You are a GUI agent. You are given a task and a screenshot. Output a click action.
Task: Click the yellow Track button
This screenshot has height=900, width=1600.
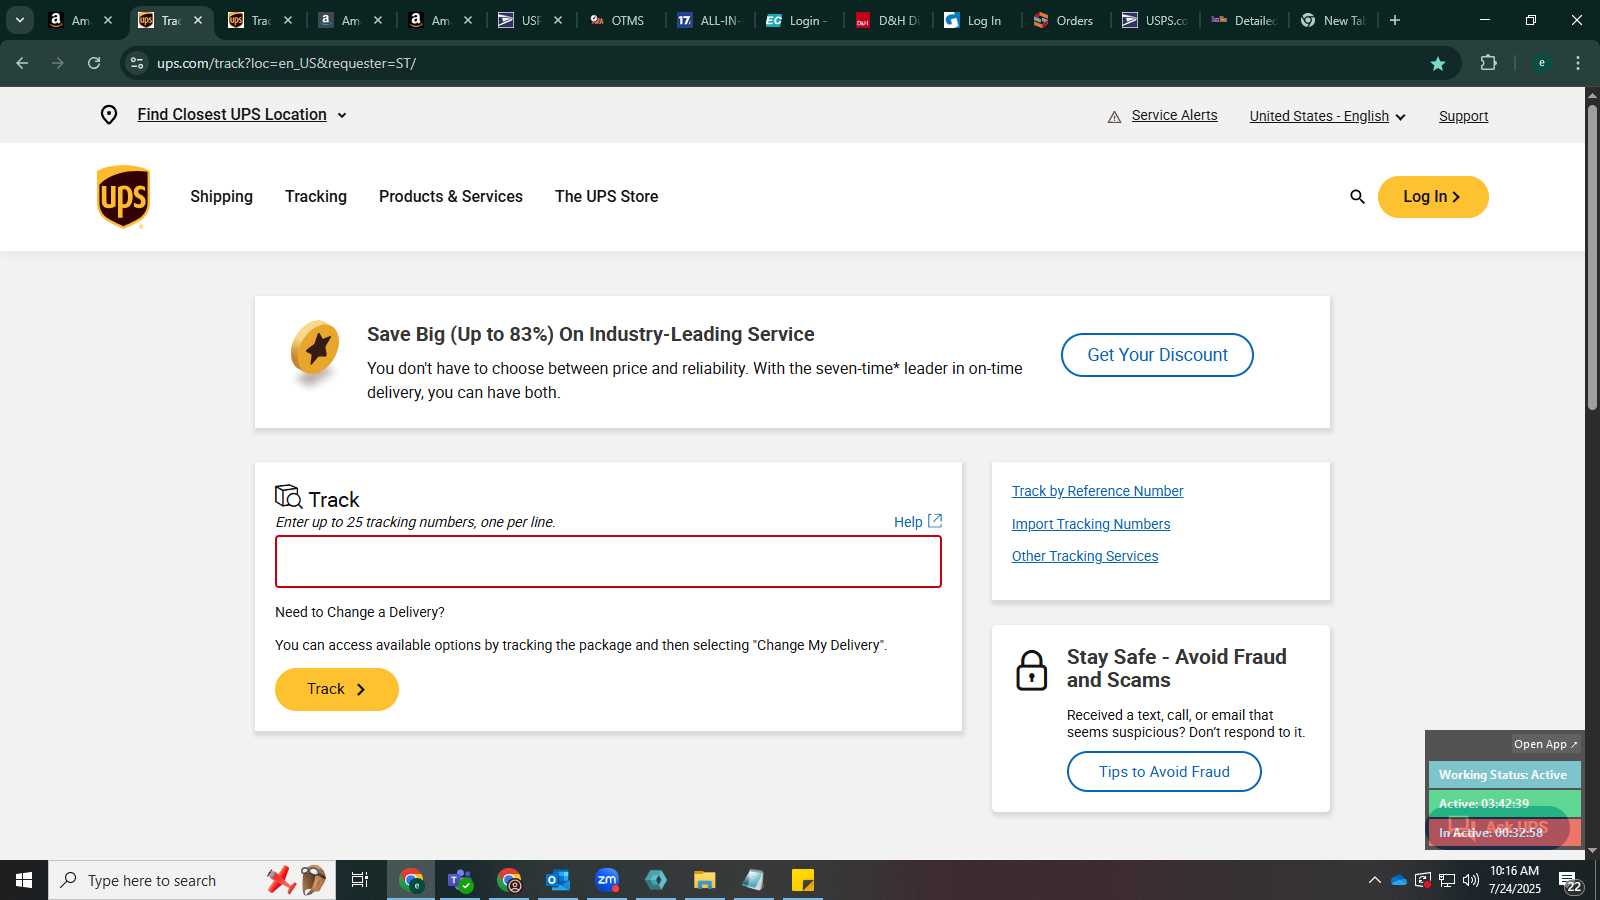click(337, 689)
